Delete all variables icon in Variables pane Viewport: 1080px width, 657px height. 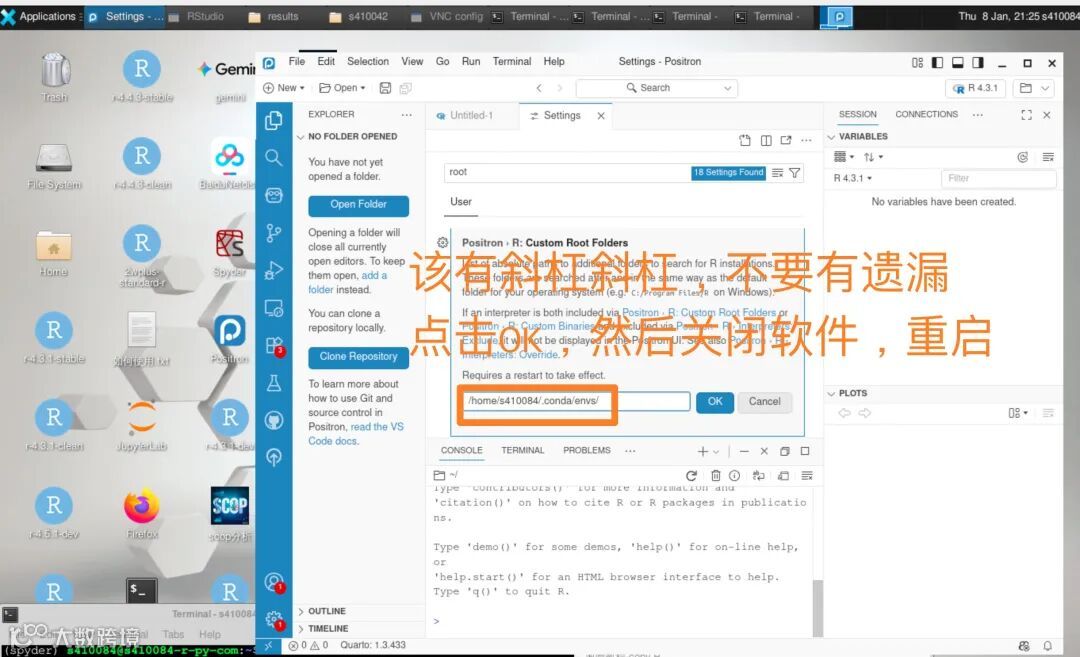point(1048,157)
